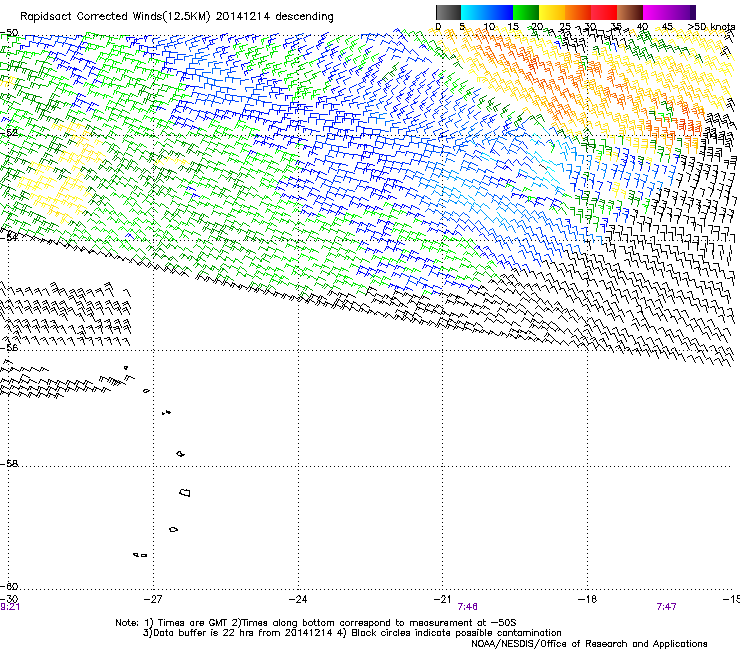Click the '45' label on the speed scale
This screenshot has height=650, width=740.
pyautogui.click(x=667, y=26)
